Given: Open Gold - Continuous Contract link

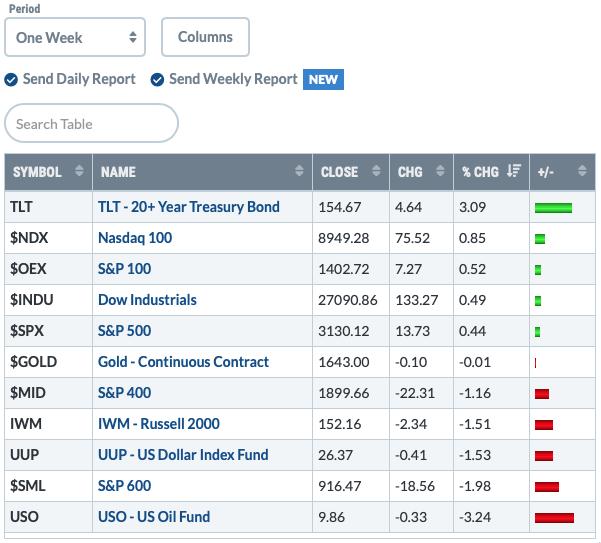Looking at the screenshot, I should [x=183, y=362].
